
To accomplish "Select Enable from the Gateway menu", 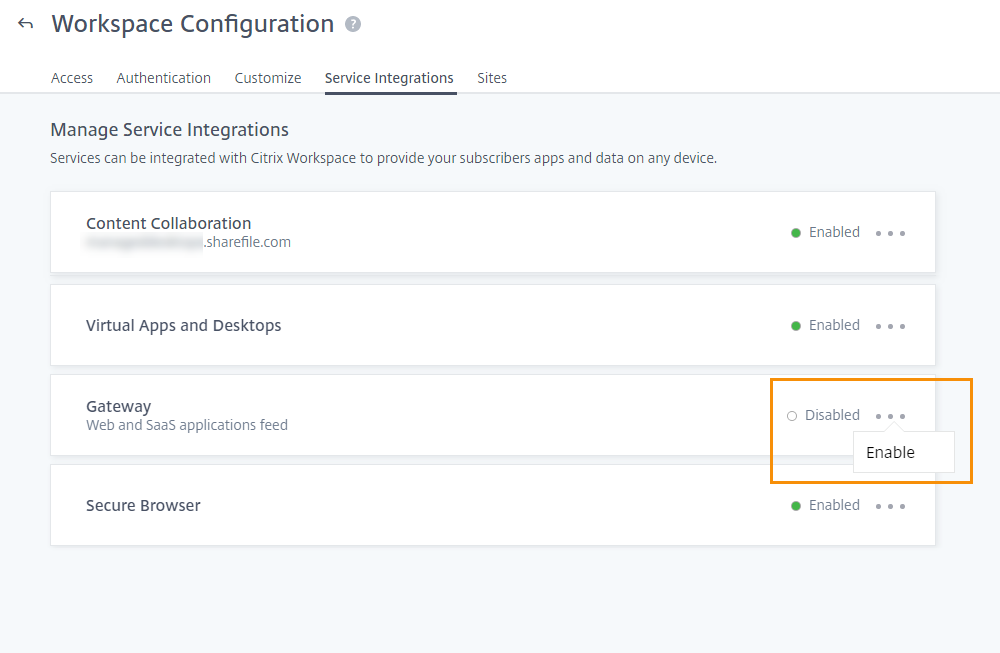I will (891, 452).
